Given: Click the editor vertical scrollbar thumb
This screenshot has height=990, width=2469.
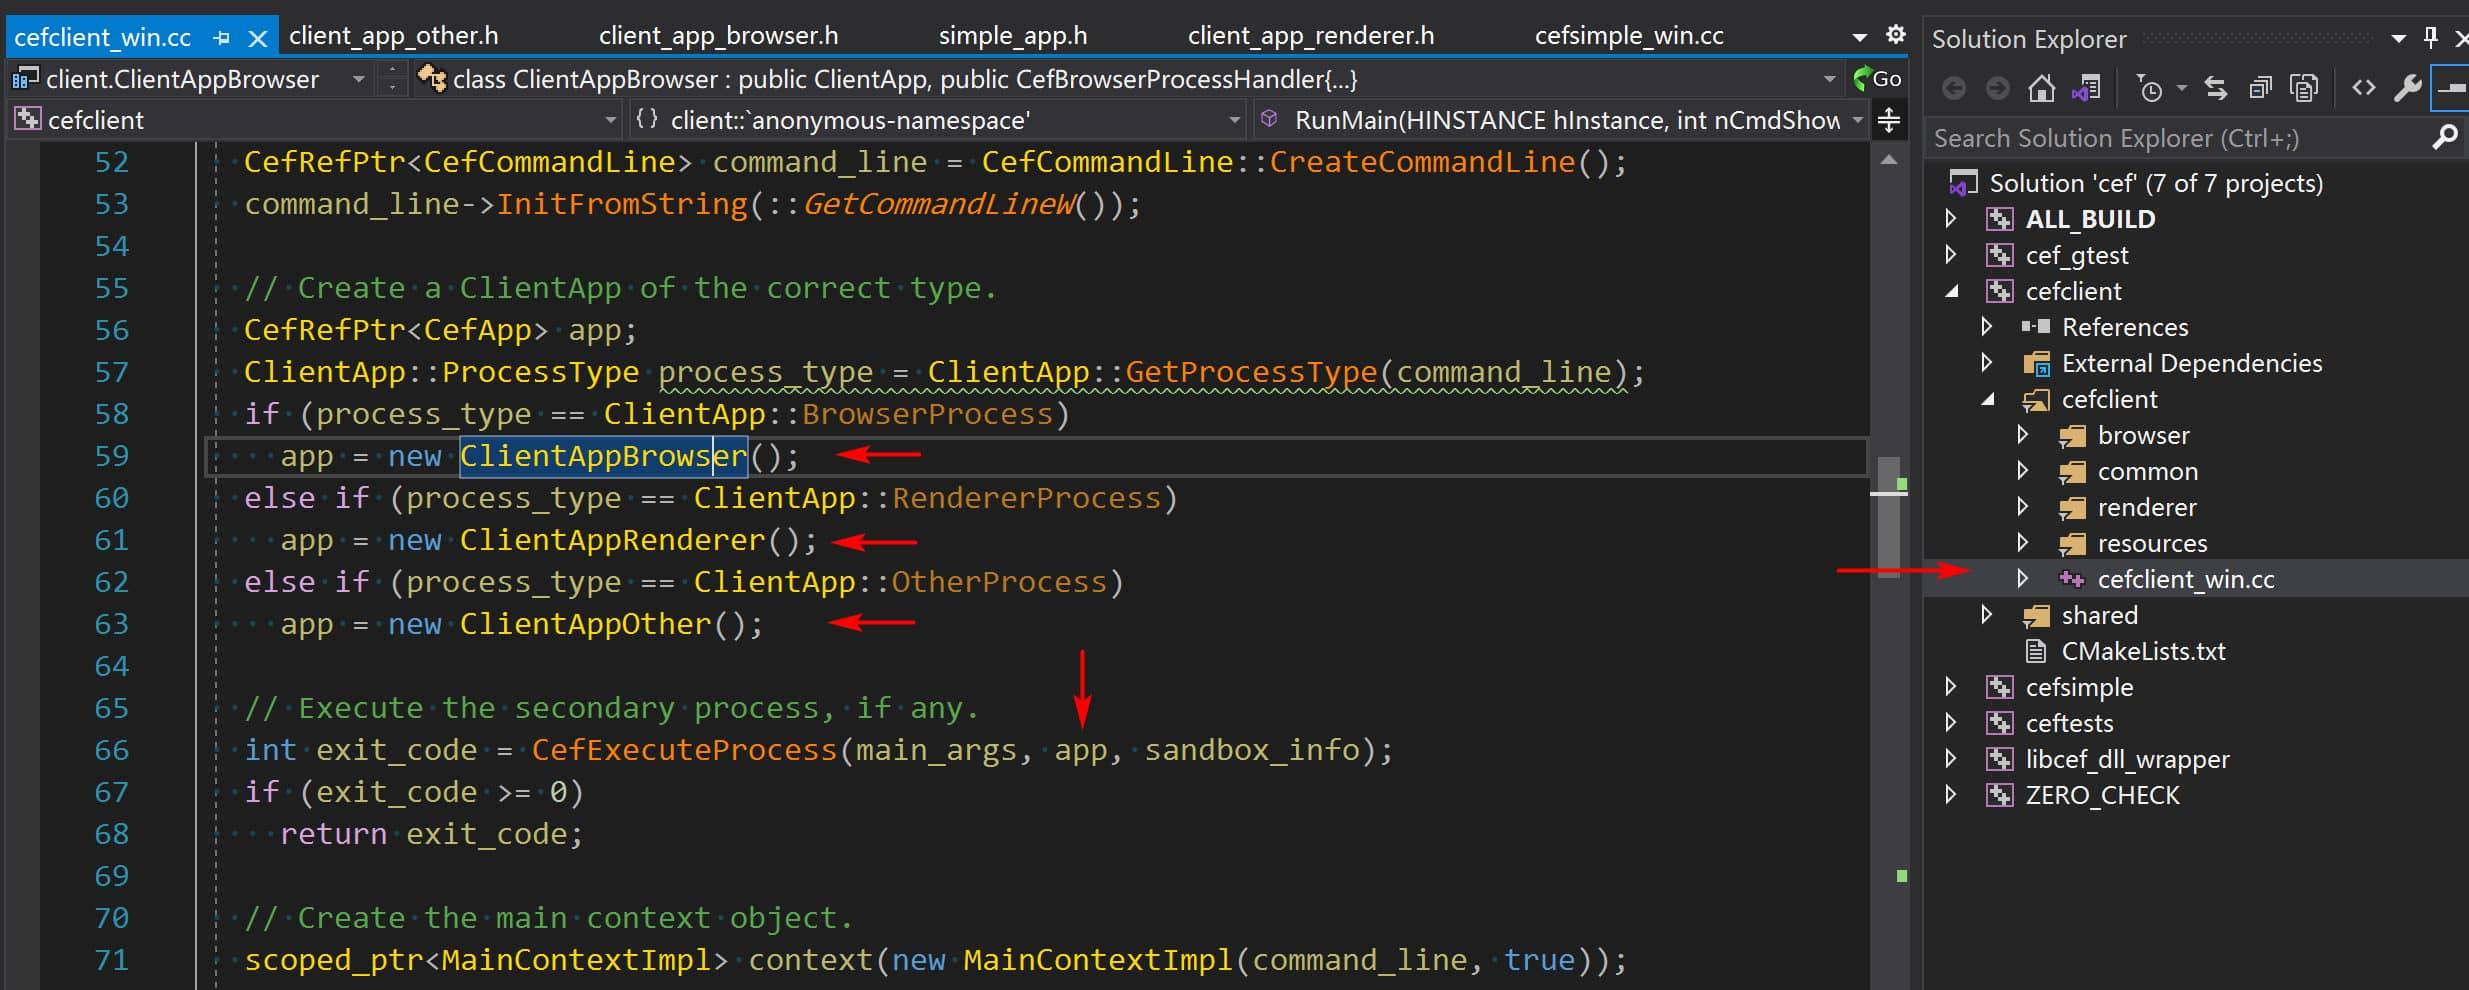Looking at the screenshot, I should (1888, 516).
